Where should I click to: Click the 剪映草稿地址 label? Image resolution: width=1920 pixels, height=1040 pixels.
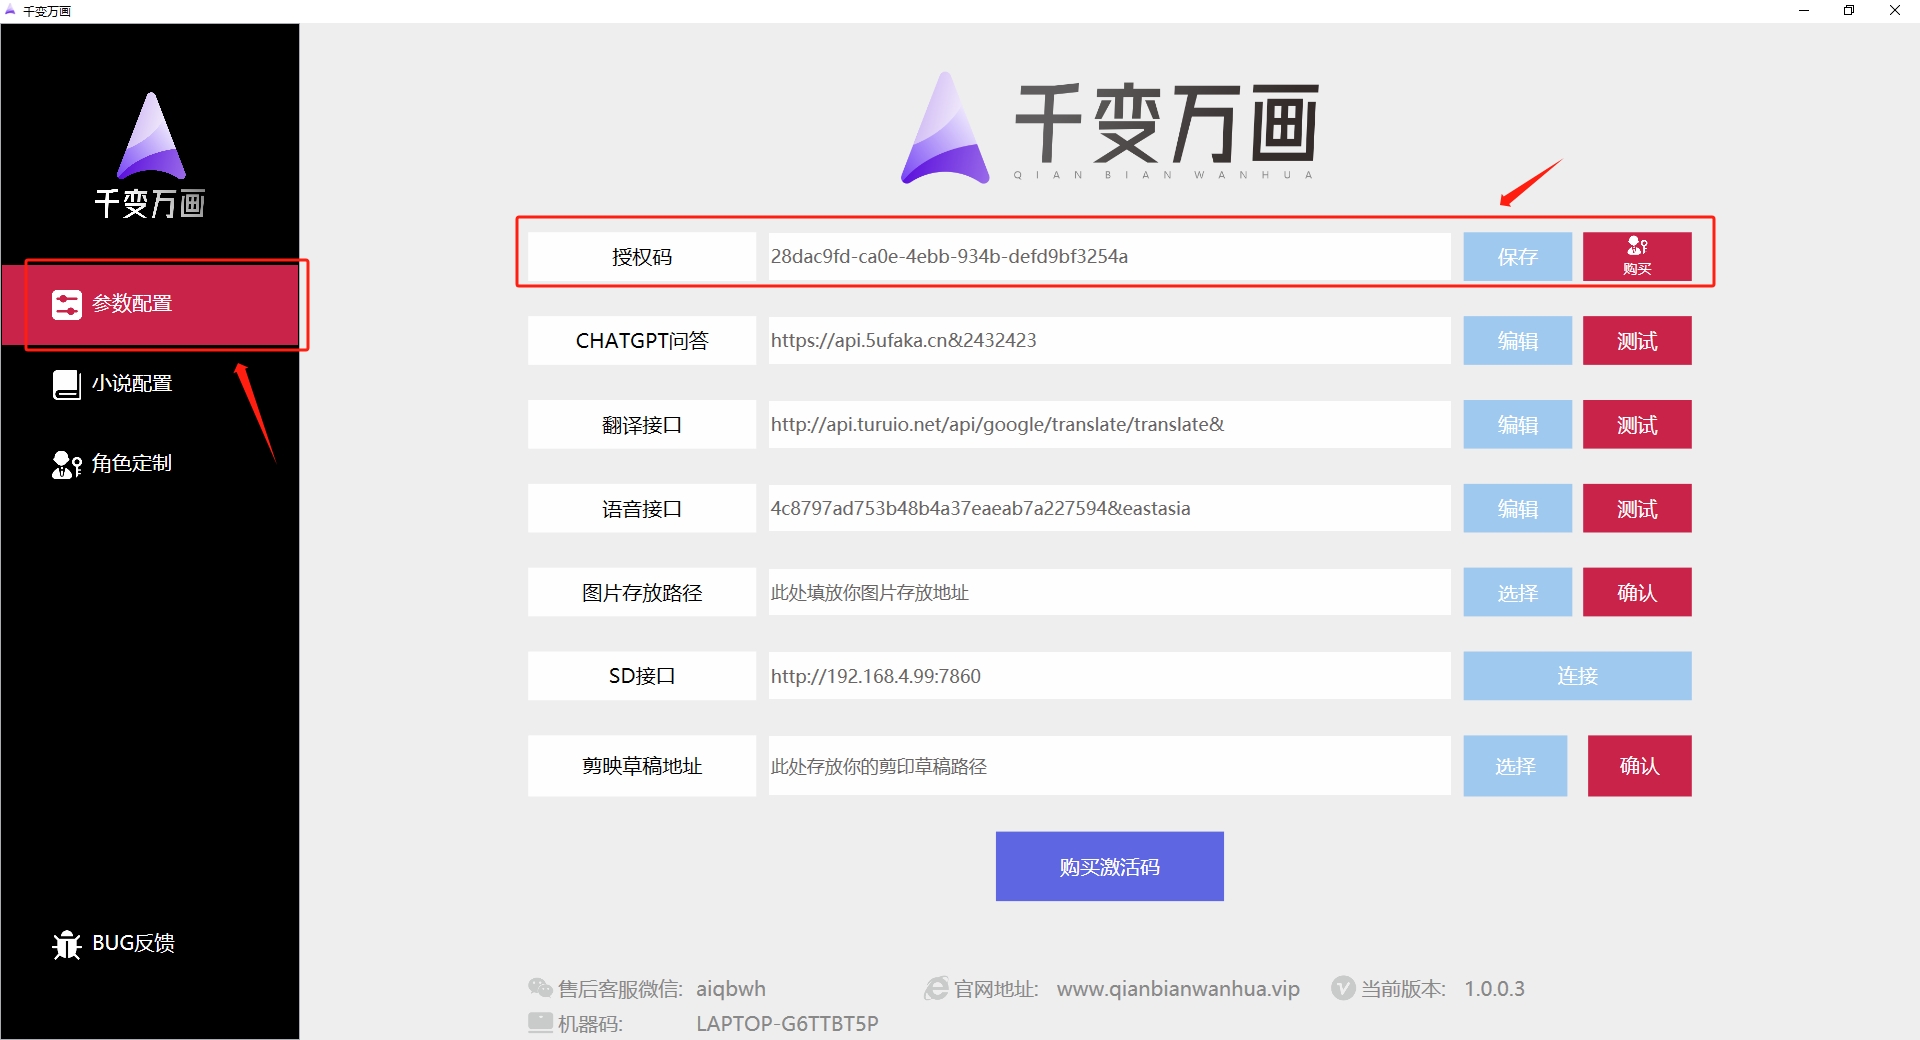click(x=642, y=766)
